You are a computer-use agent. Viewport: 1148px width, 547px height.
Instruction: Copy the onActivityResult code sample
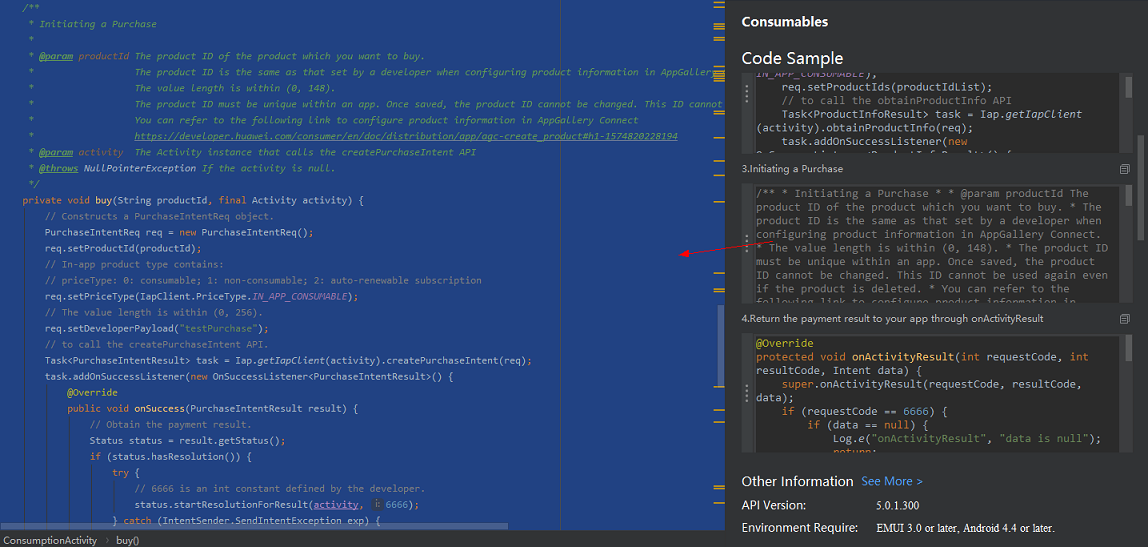tap(1125, 319)
